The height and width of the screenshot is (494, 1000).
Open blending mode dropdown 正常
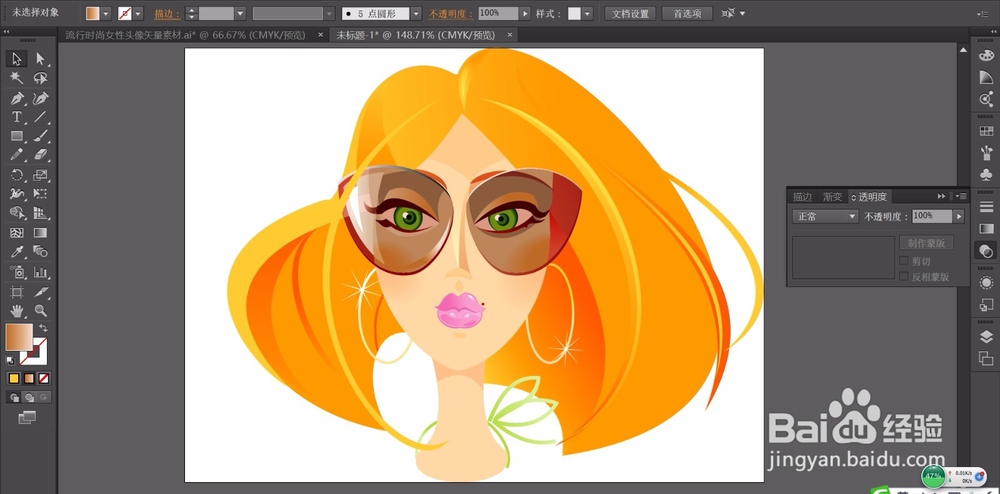pos(825,217)
